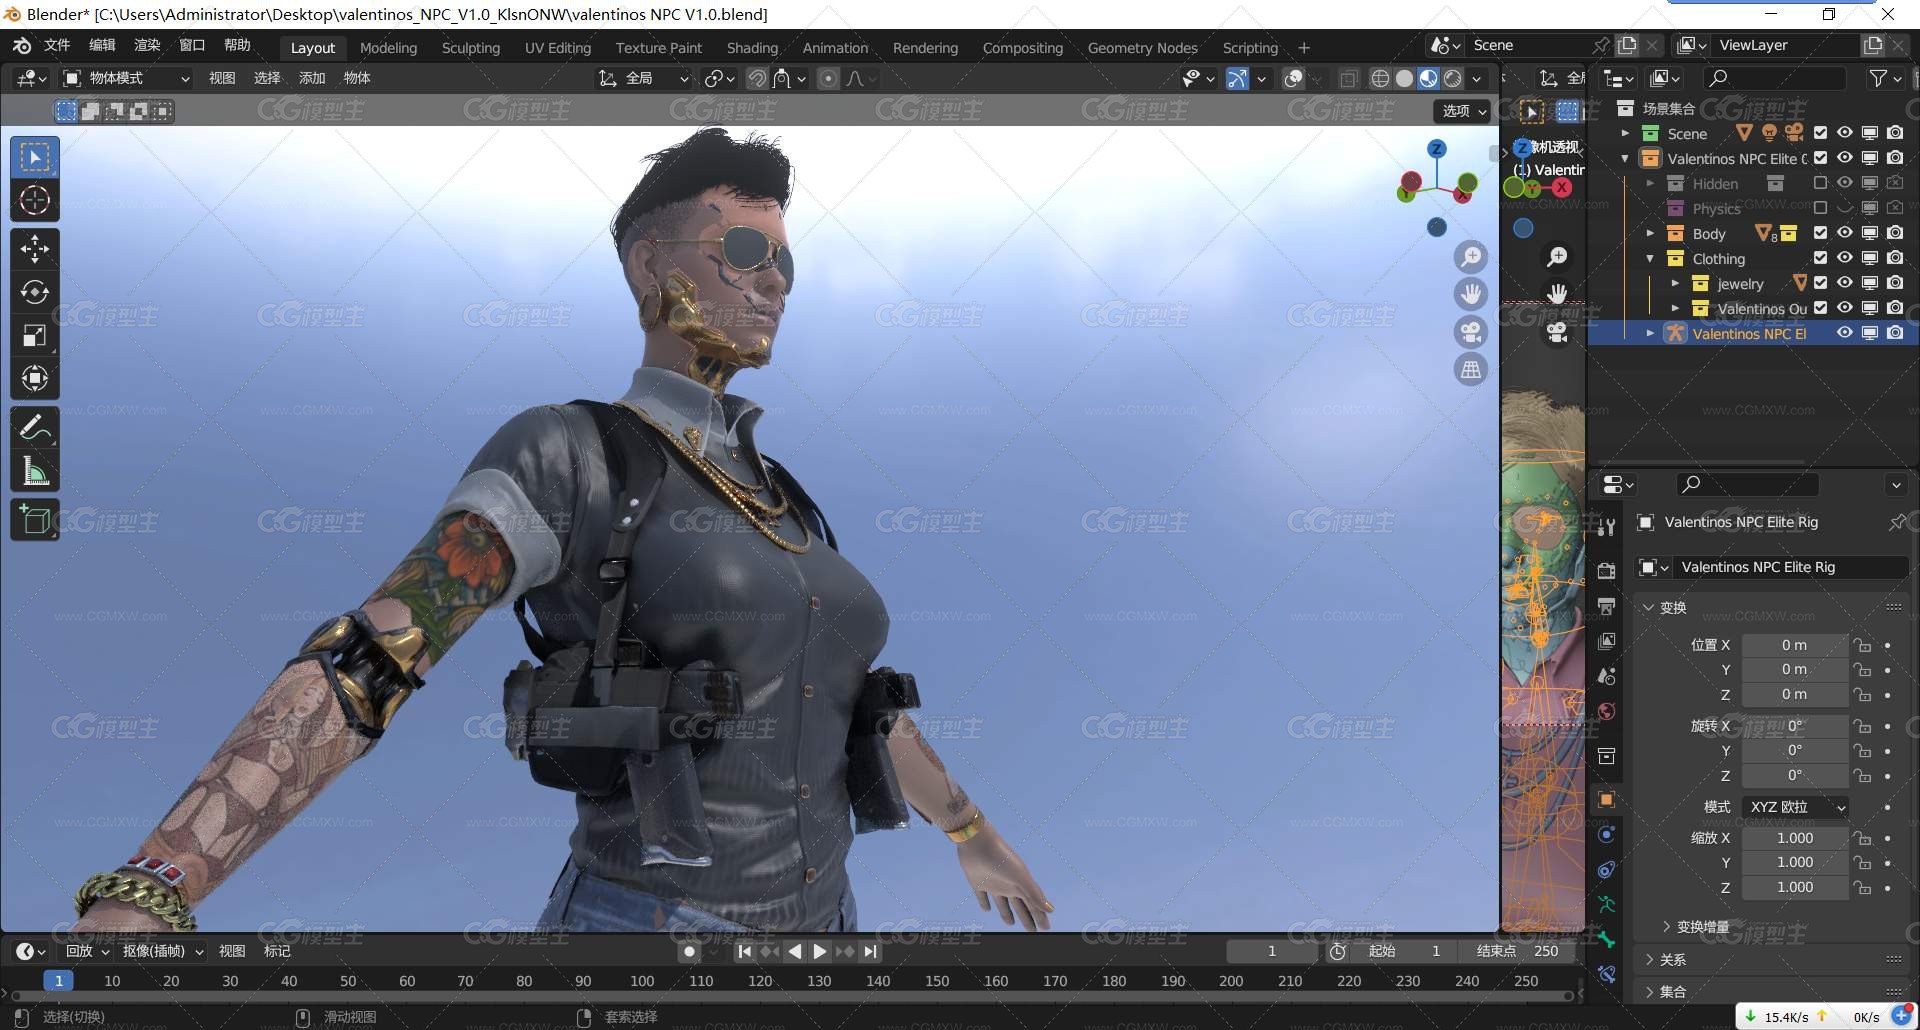Lock the Location X property

1862,645
